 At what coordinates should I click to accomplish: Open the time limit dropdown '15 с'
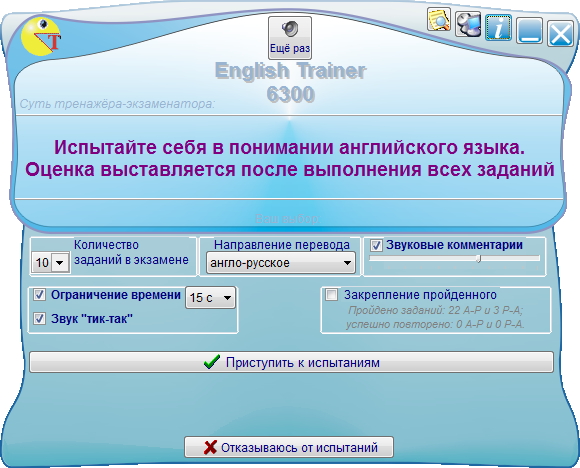tap(210, 297)
